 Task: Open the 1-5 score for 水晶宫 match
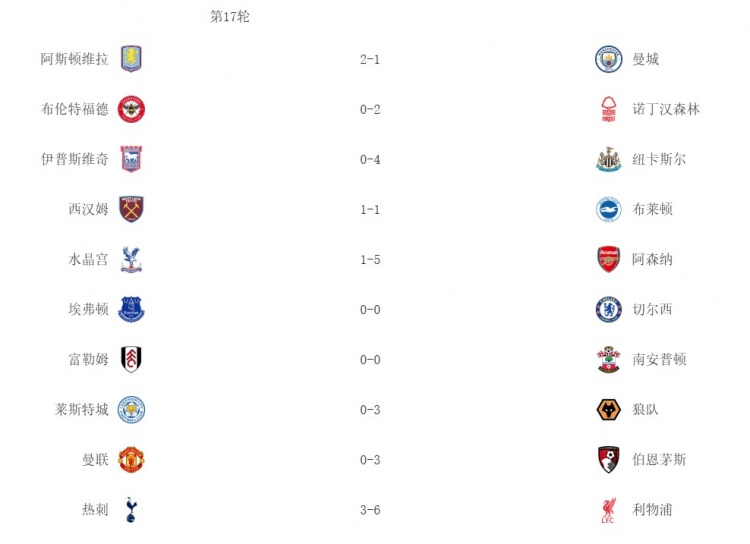(370, 260)
